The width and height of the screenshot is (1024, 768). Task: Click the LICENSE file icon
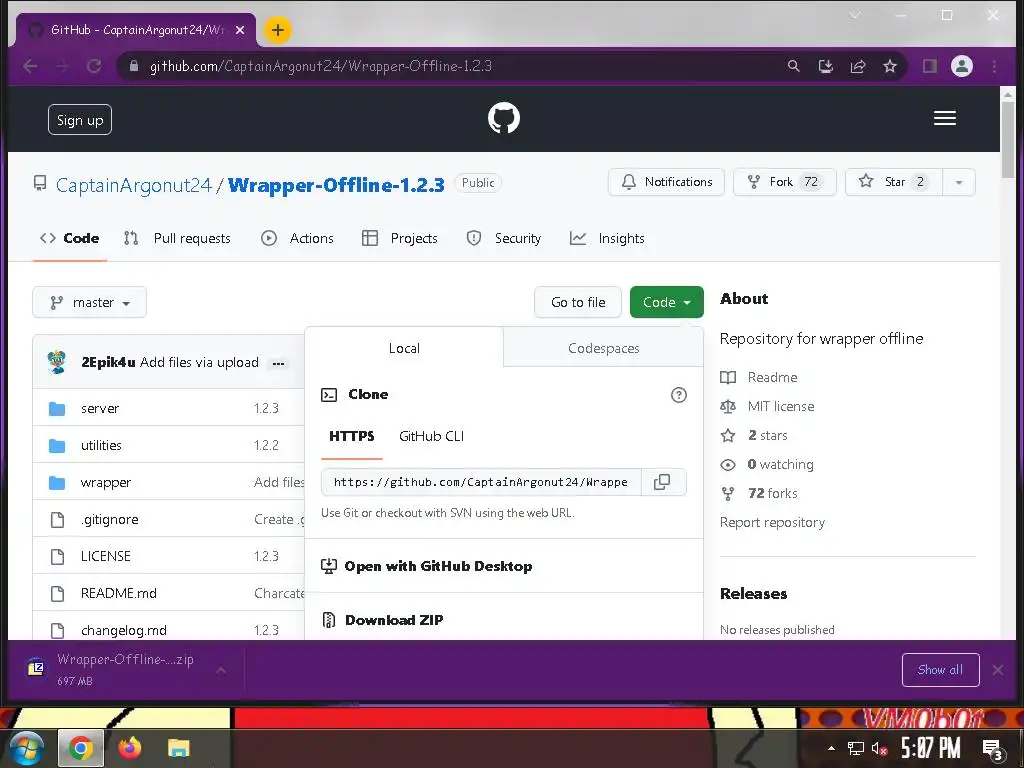tap(57, 556)
